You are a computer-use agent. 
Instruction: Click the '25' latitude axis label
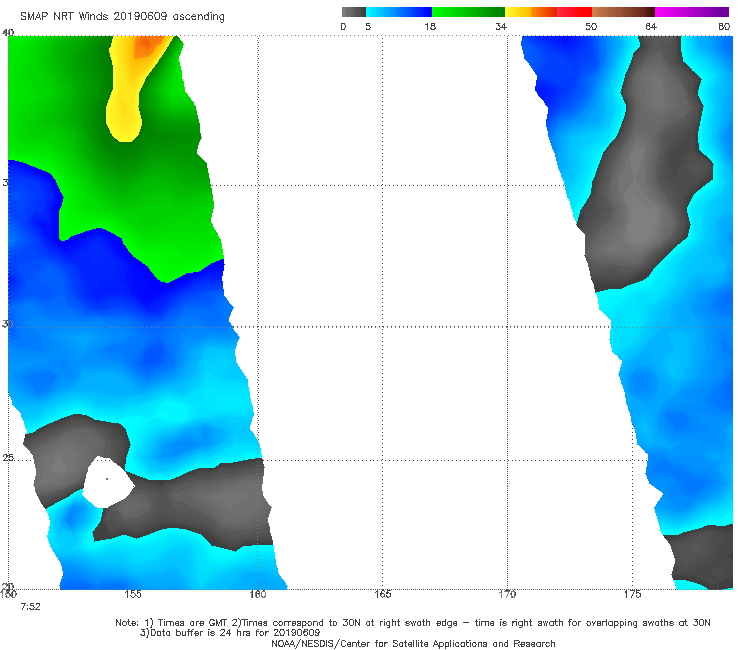pyautogui.click(x=8, y=457)
